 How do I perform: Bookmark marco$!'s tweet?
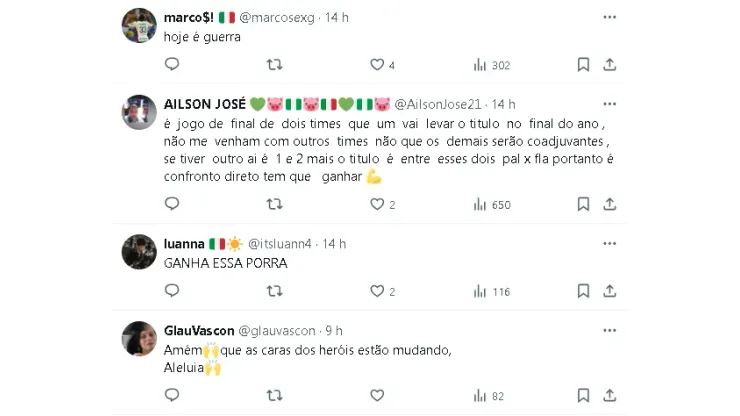pyautogui.click(x=583, y=65)
